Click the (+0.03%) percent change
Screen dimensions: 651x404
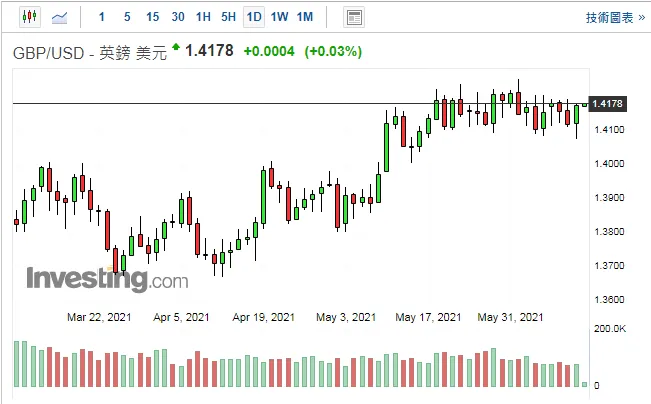click(333, 51)
